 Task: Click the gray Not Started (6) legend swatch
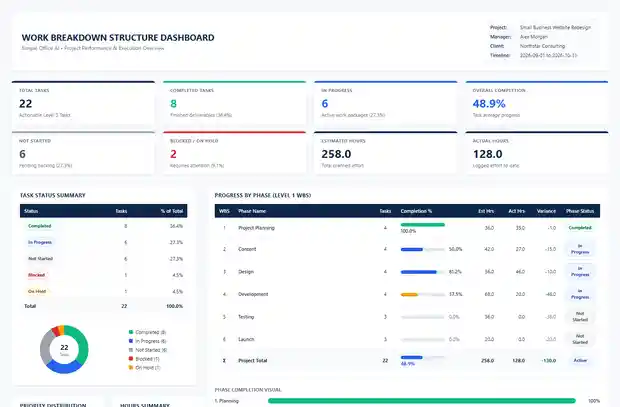point(131,350)
